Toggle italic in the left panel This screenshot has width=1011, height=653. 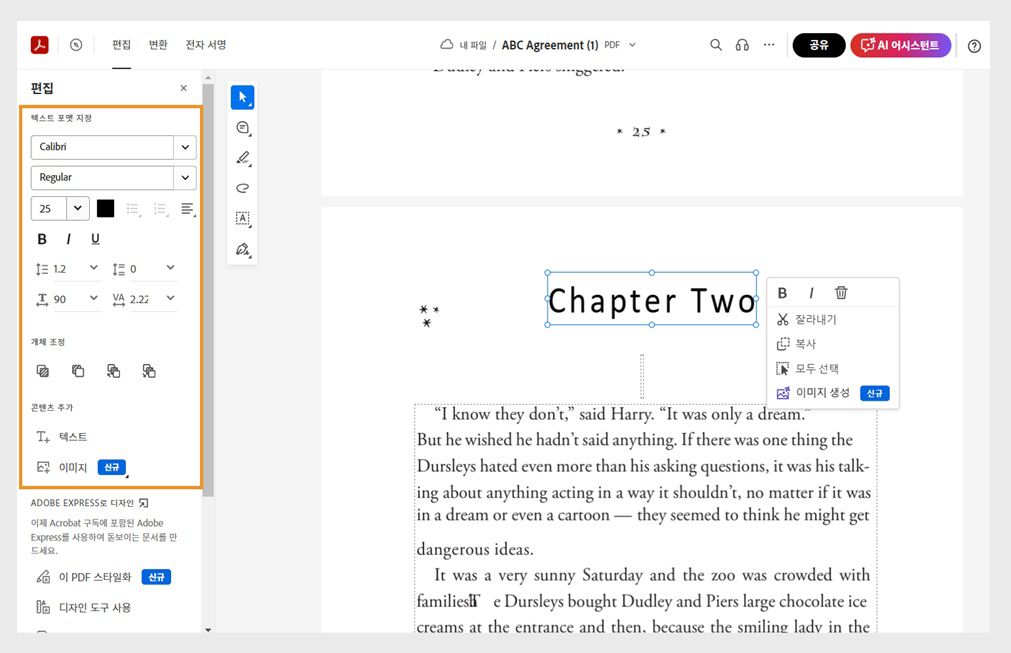coord(68,239)
